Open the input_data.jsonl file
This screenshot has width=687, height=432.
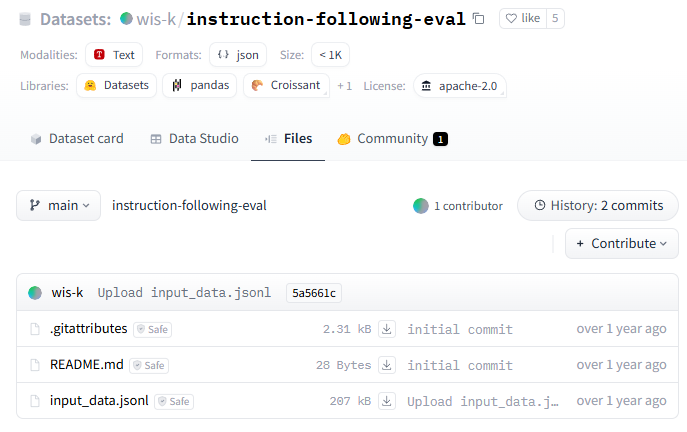[99, 400]
